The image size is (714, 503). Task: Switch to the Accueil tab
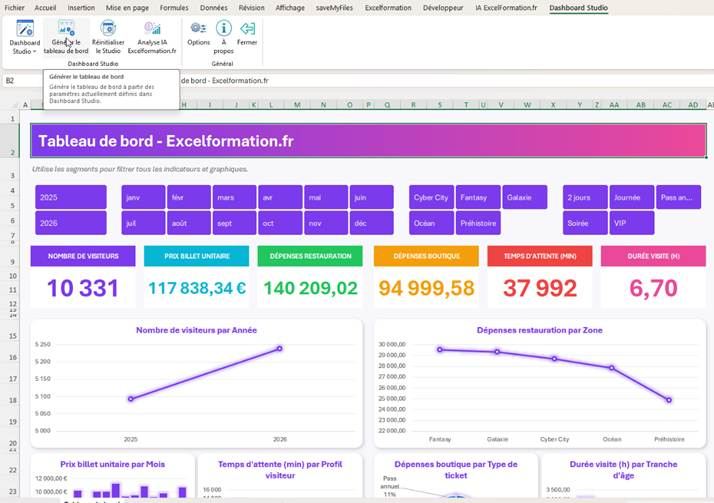45,8
